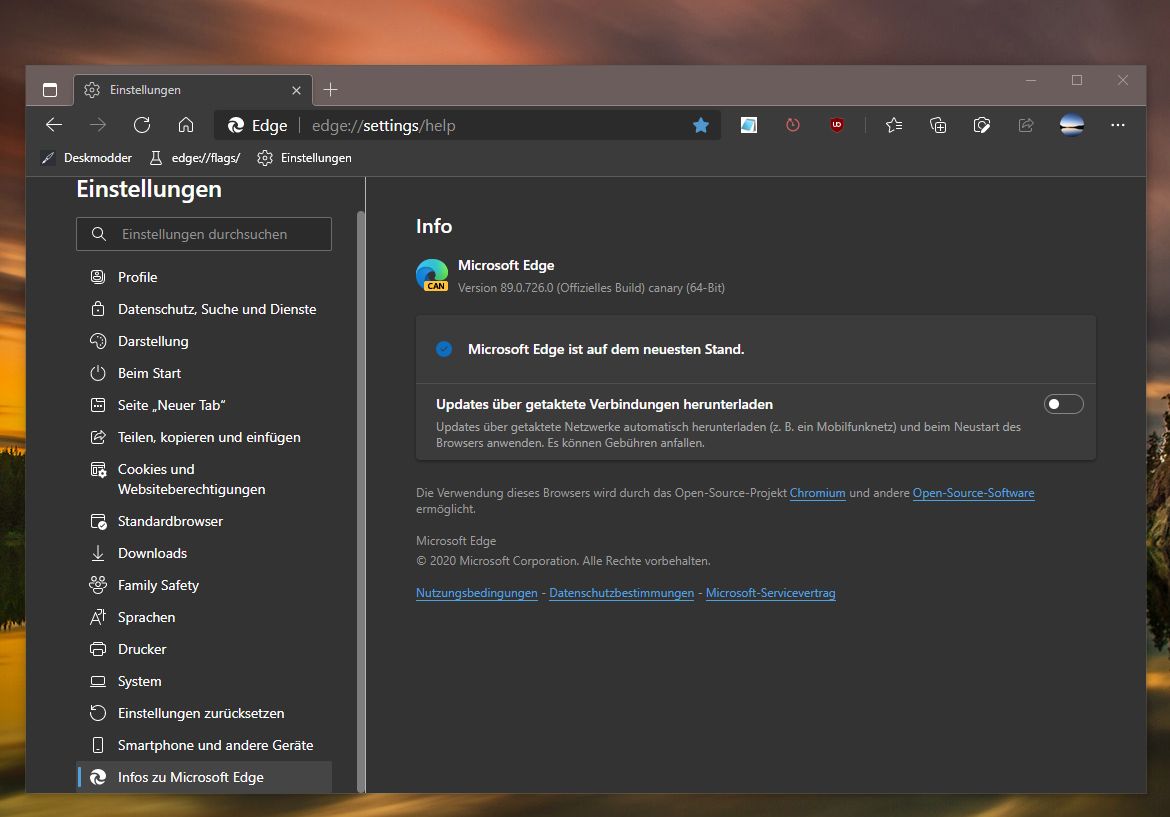Screen dimensions: 1170x817
Task: Click the blue square extension icon
Action: tap(748, 125)
